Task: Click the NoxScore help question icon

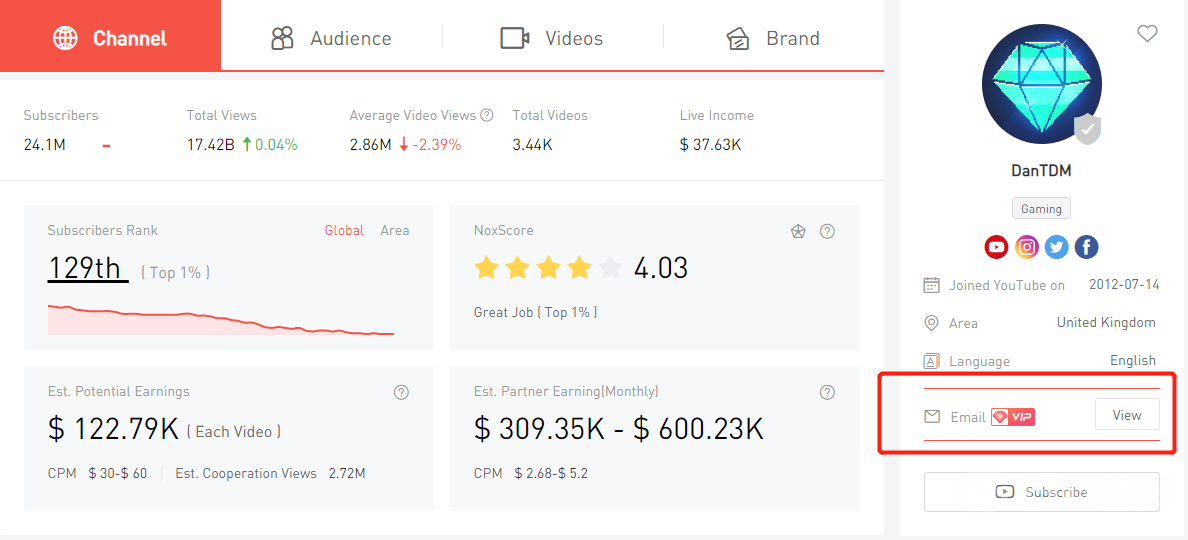Action: pyautogui.click(x=827, y=231)
